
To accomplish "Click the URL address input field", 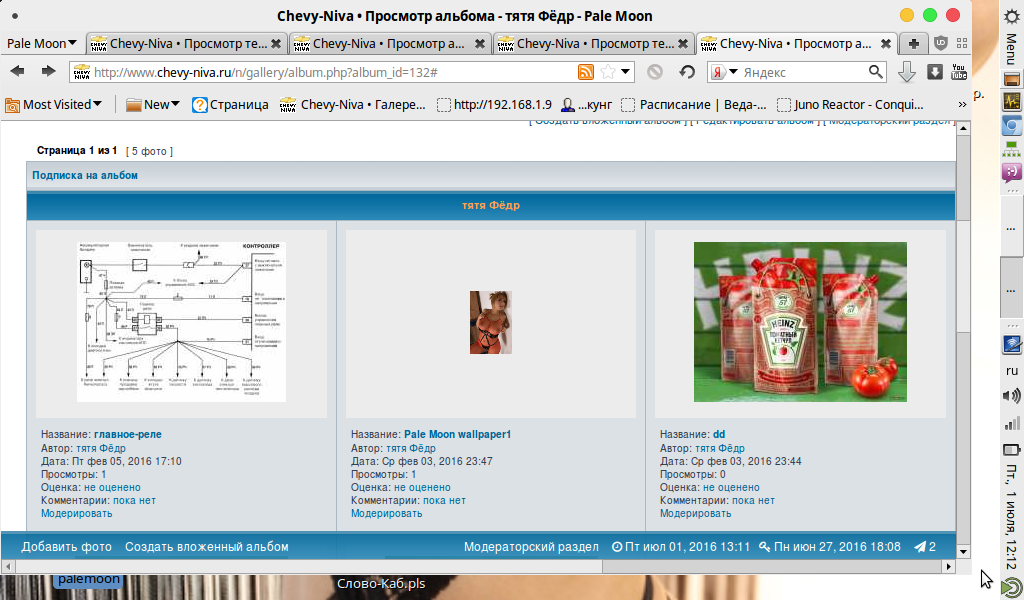I will coord(330,72).
